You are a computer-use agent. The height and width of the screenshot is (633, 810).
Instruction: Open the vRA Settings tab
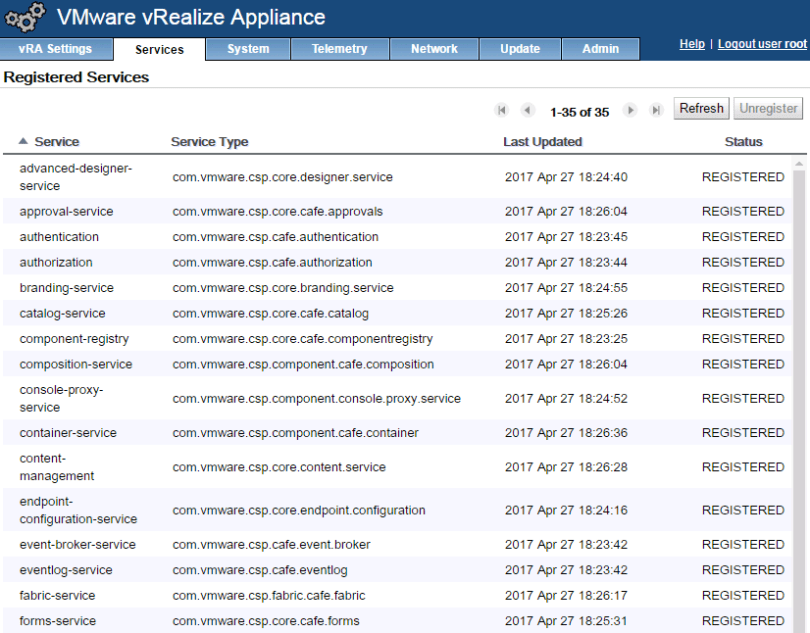pos(55,49)
